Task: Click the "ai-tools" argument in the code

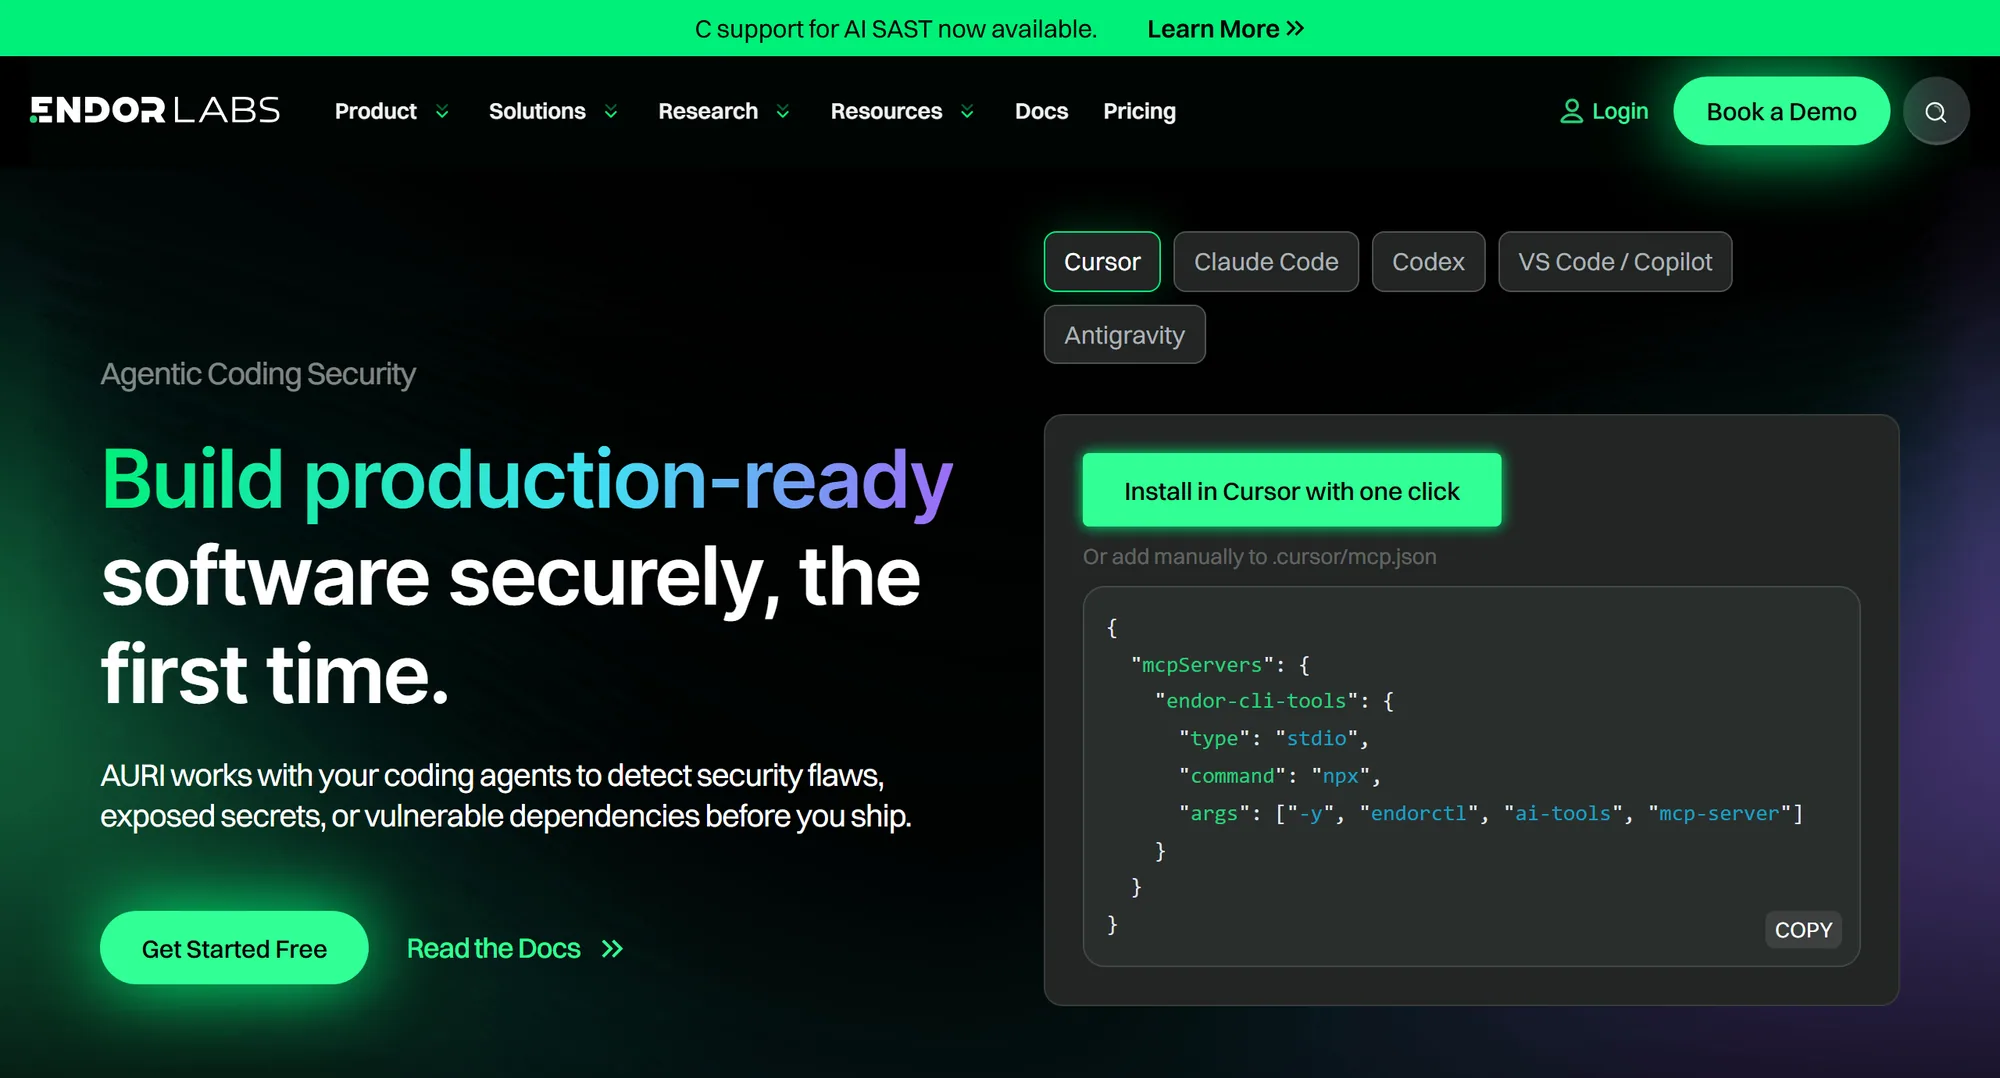Action: click(x=1563, y=813)
